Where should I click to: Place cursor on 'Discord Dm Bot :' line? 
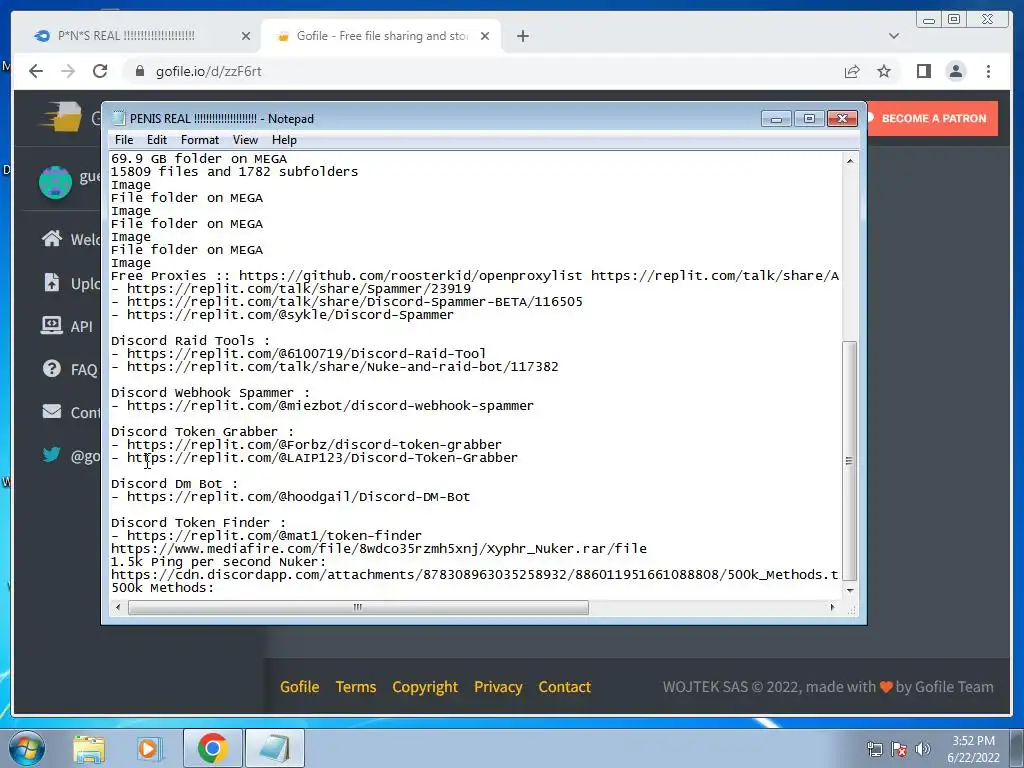click(174, 484)
